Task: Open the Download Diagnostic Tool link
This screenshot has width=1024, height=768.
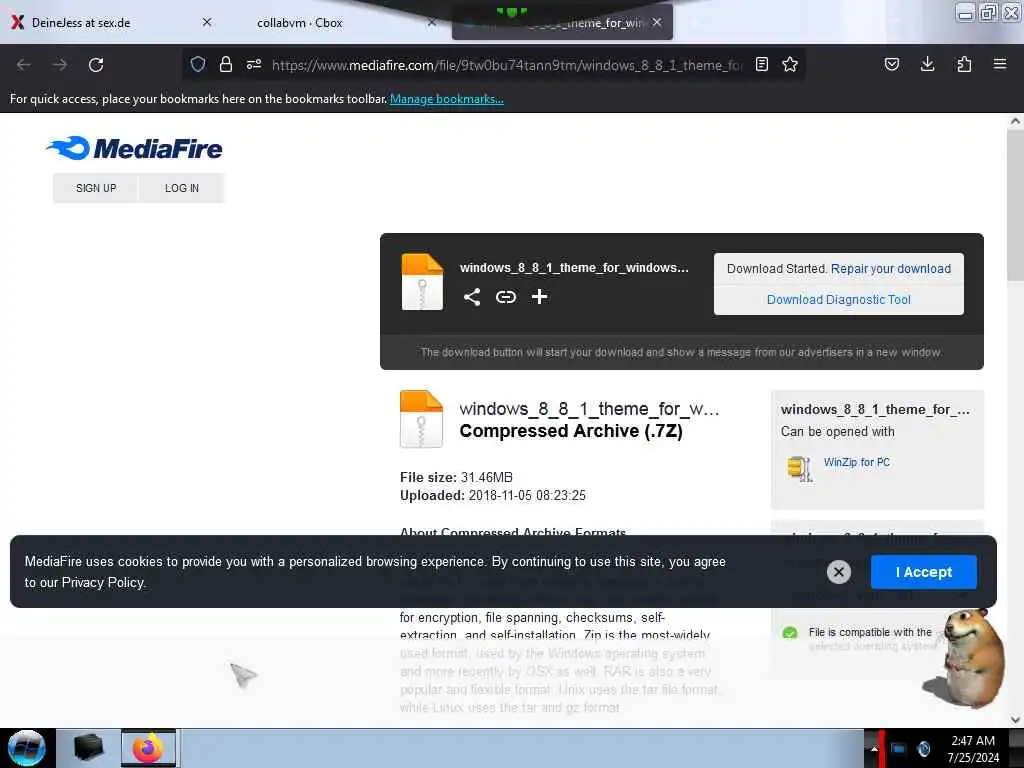Action: (839, 300)
